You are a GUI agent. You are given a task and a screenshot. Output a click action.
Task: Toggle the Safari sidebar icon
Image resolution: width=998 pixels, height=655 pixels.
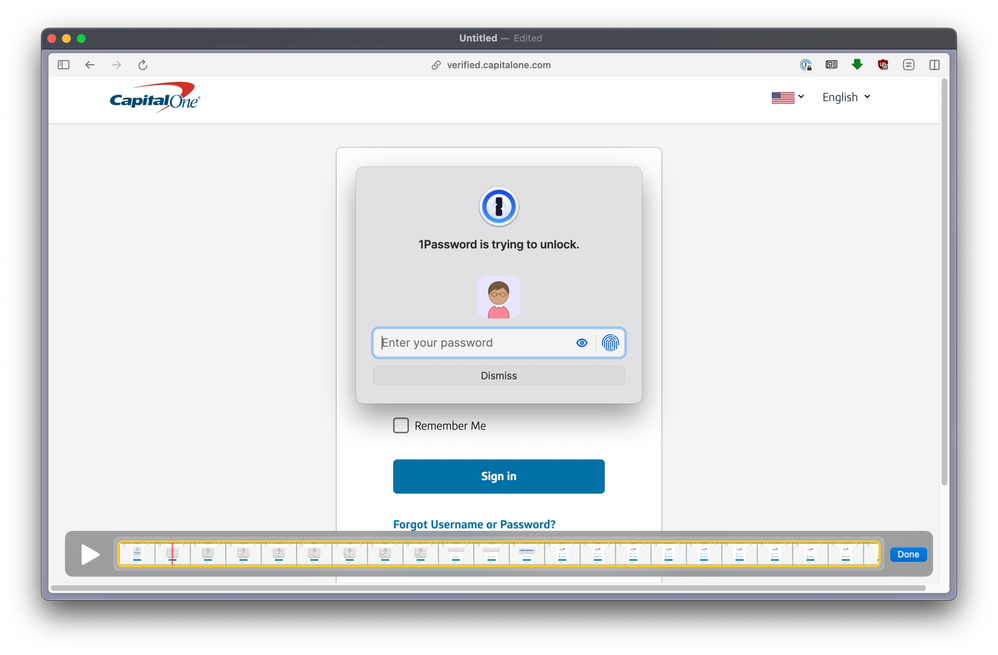[64, 65]
